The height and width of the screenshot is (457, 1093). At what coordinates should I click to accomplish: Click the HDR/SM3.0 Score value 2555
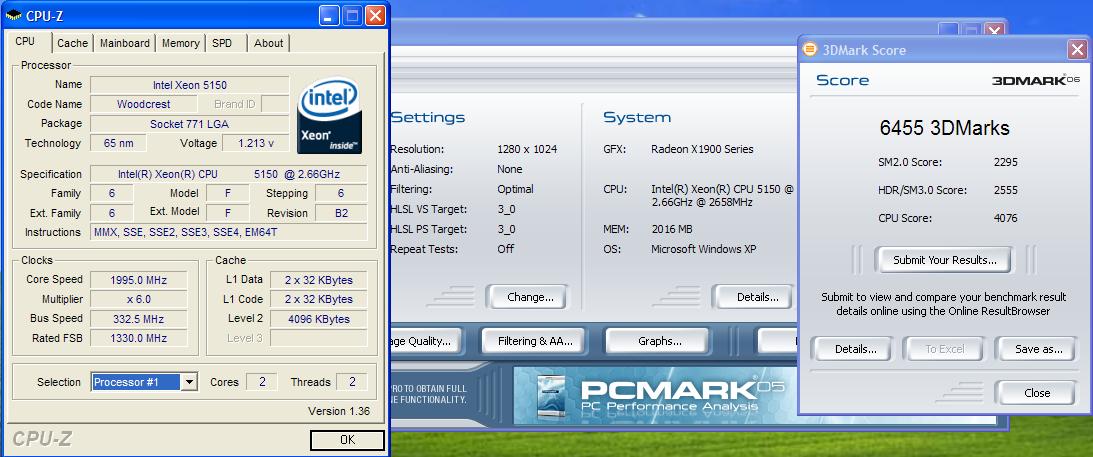(x=1006, y=190)
